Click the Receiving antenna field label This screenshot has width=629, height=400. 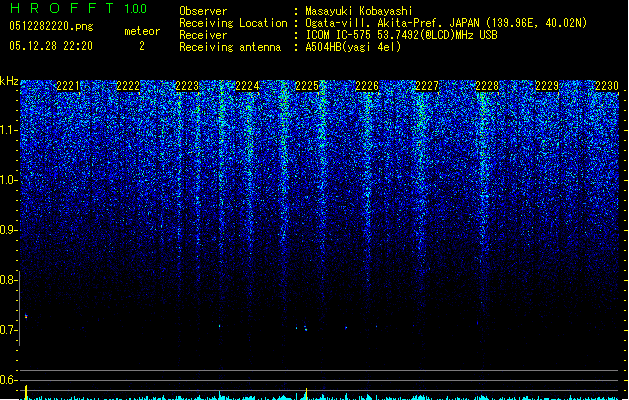point(230,47)
